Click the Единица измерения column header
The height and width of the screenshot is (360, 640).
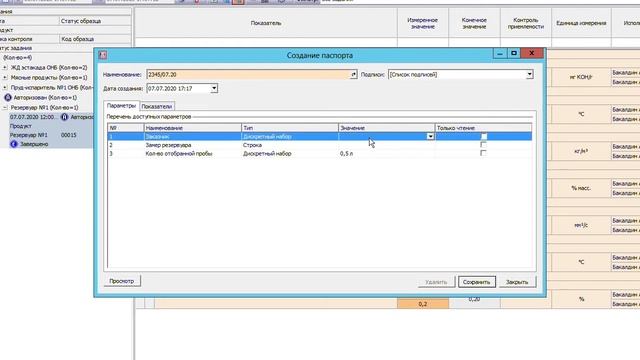tap(581, 23)
